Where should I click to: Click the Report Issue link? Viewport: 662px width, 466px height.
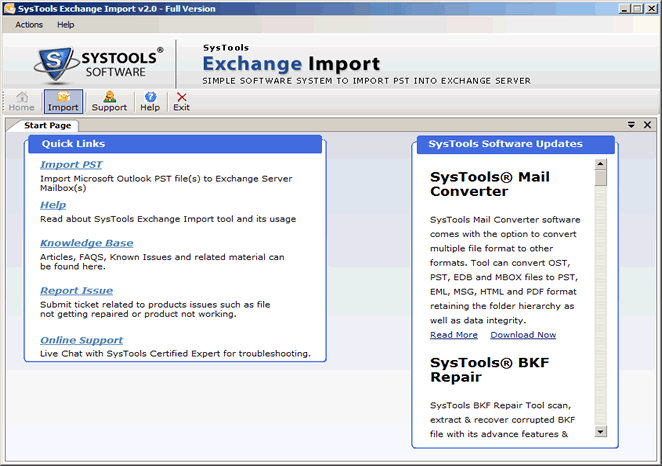tap(76, 290)
